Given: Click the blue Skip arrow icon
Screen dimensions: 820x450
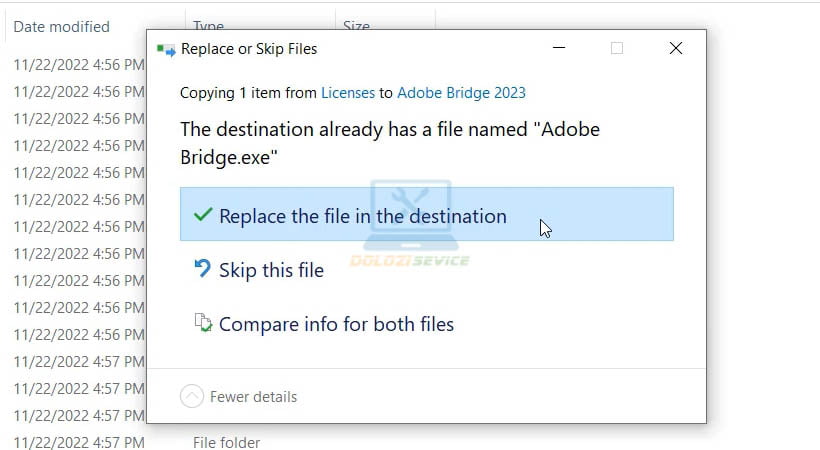Looking at the screenshot, I should pos(203,269).
